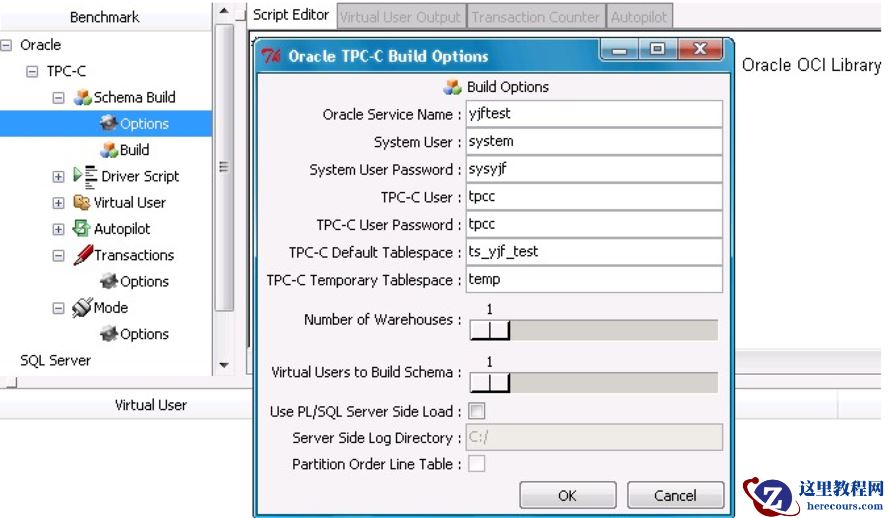Cancel the Build Options dialog
The image size is (889, 518).
point(675,495)
